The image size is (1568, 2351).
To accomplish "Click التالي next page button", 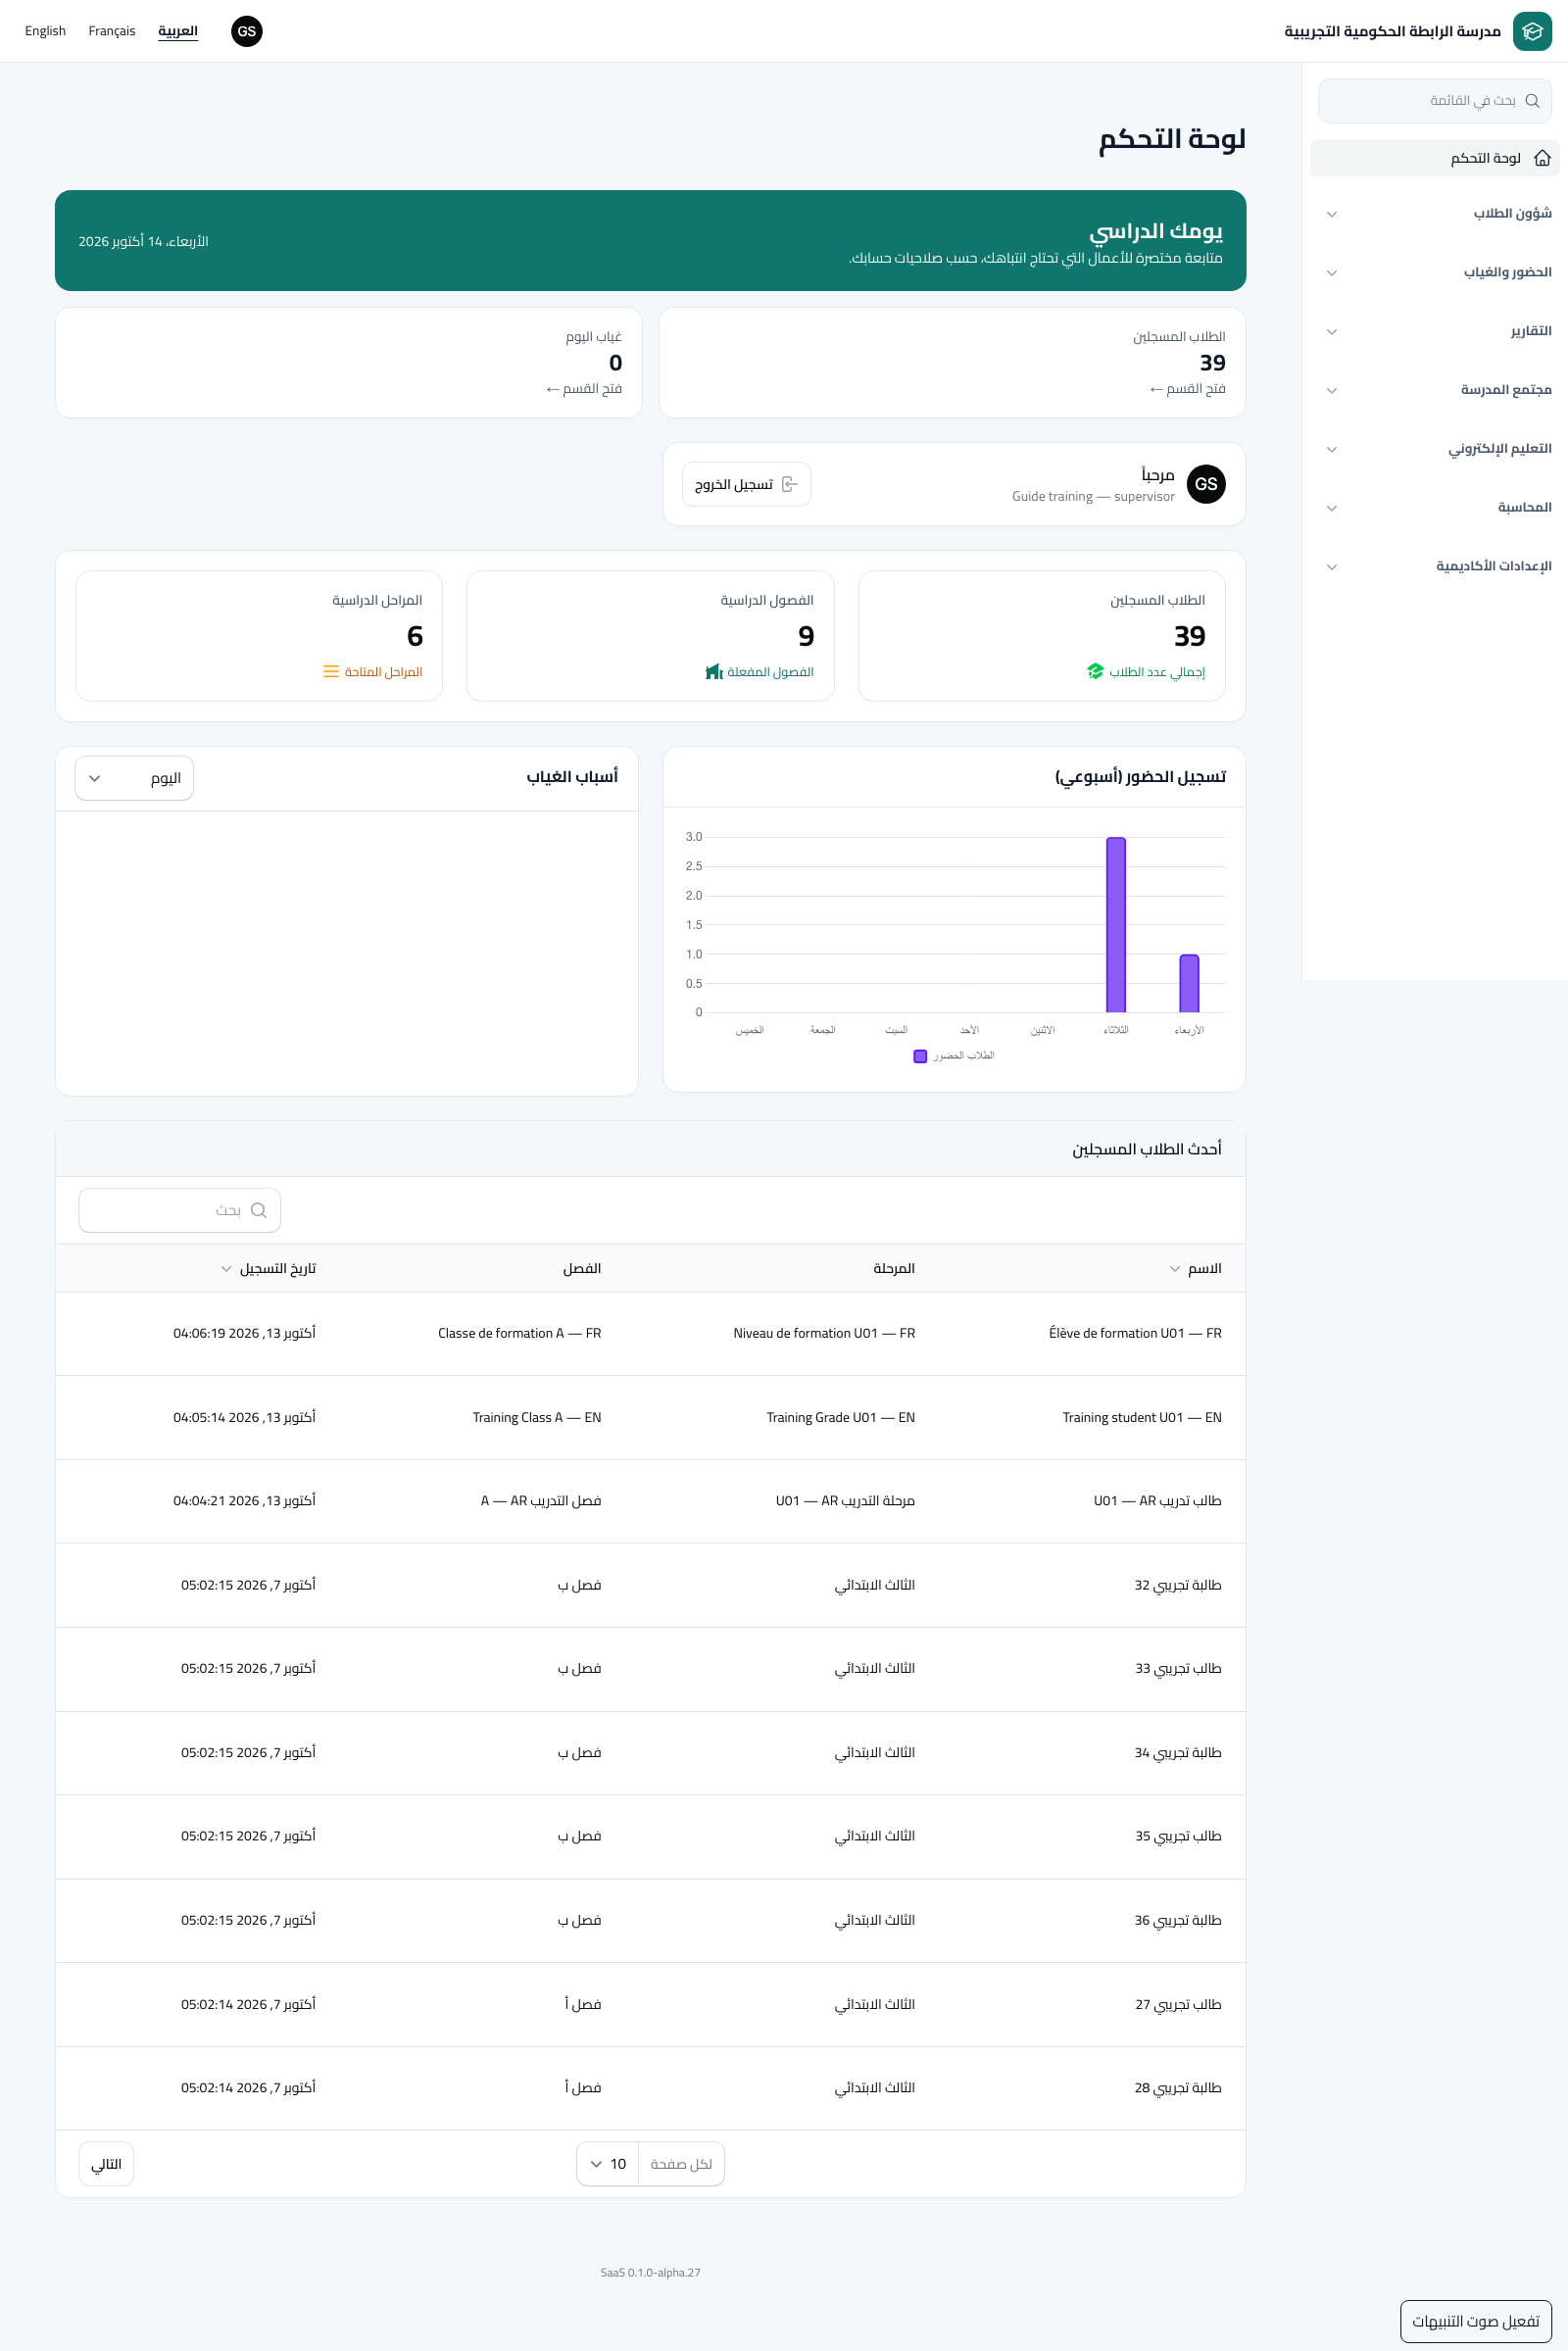I will point(106,2164).
